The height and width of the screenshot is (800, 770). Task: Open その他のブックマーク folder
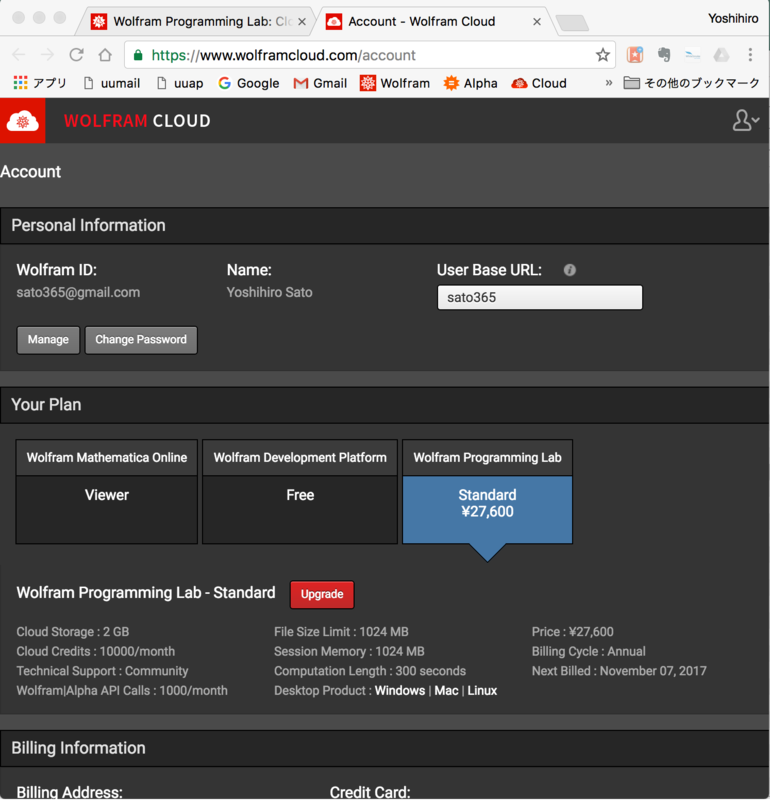691,83
